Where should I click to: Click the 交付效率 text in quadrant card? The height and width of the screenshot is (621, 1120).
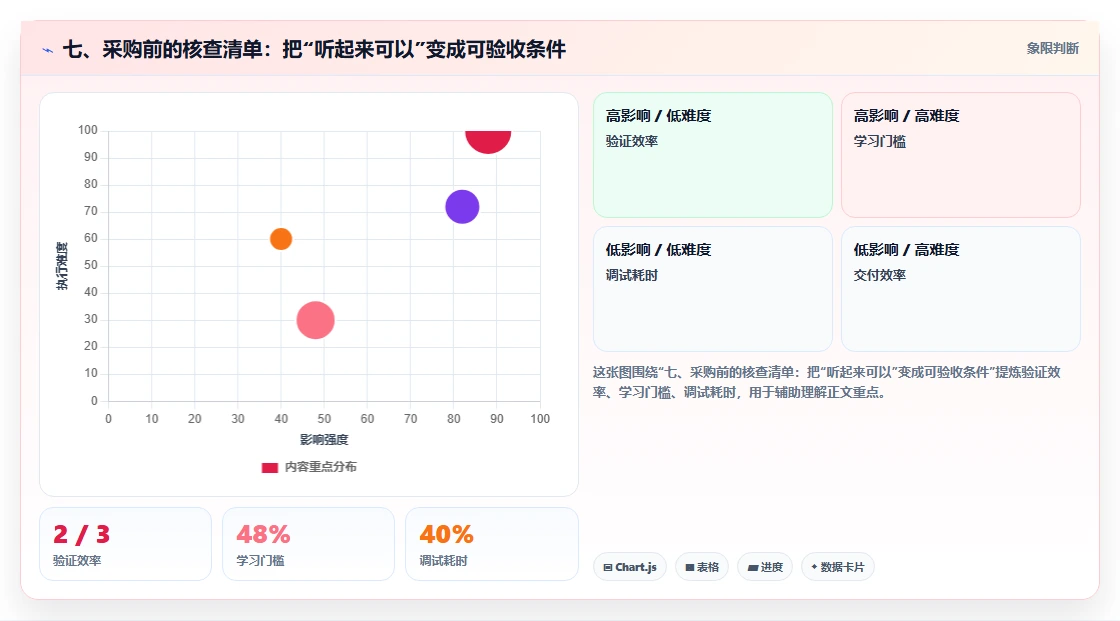(879, 275)
